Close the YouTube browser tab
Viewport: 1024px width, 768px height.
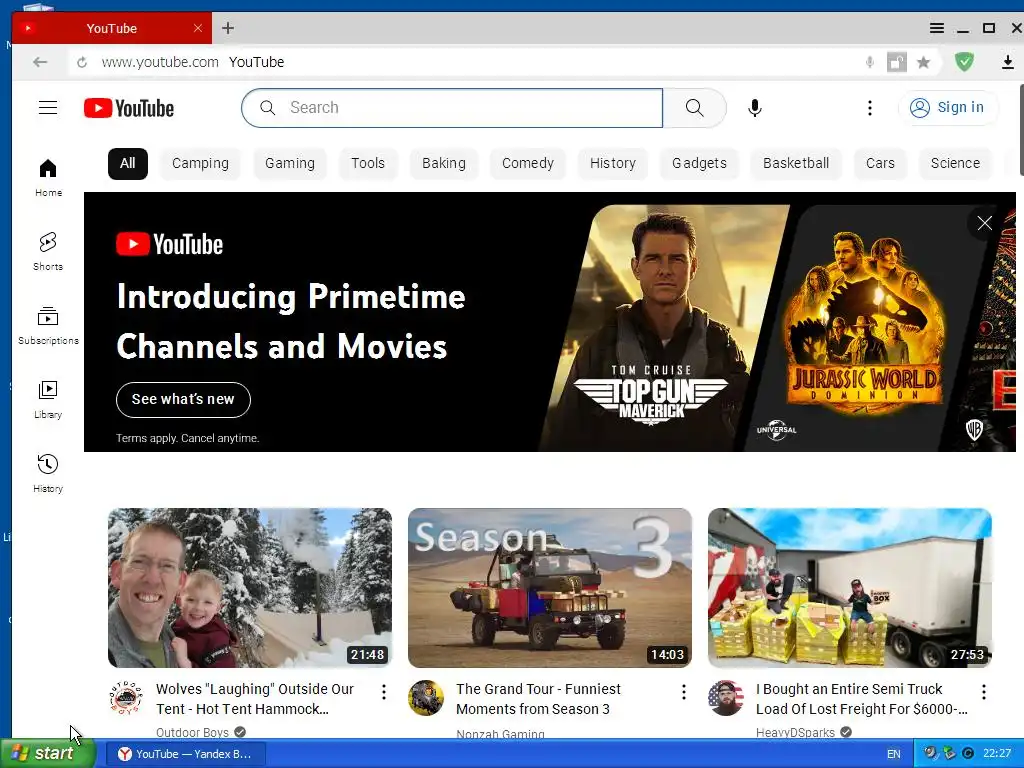click(x=198, y=28)
